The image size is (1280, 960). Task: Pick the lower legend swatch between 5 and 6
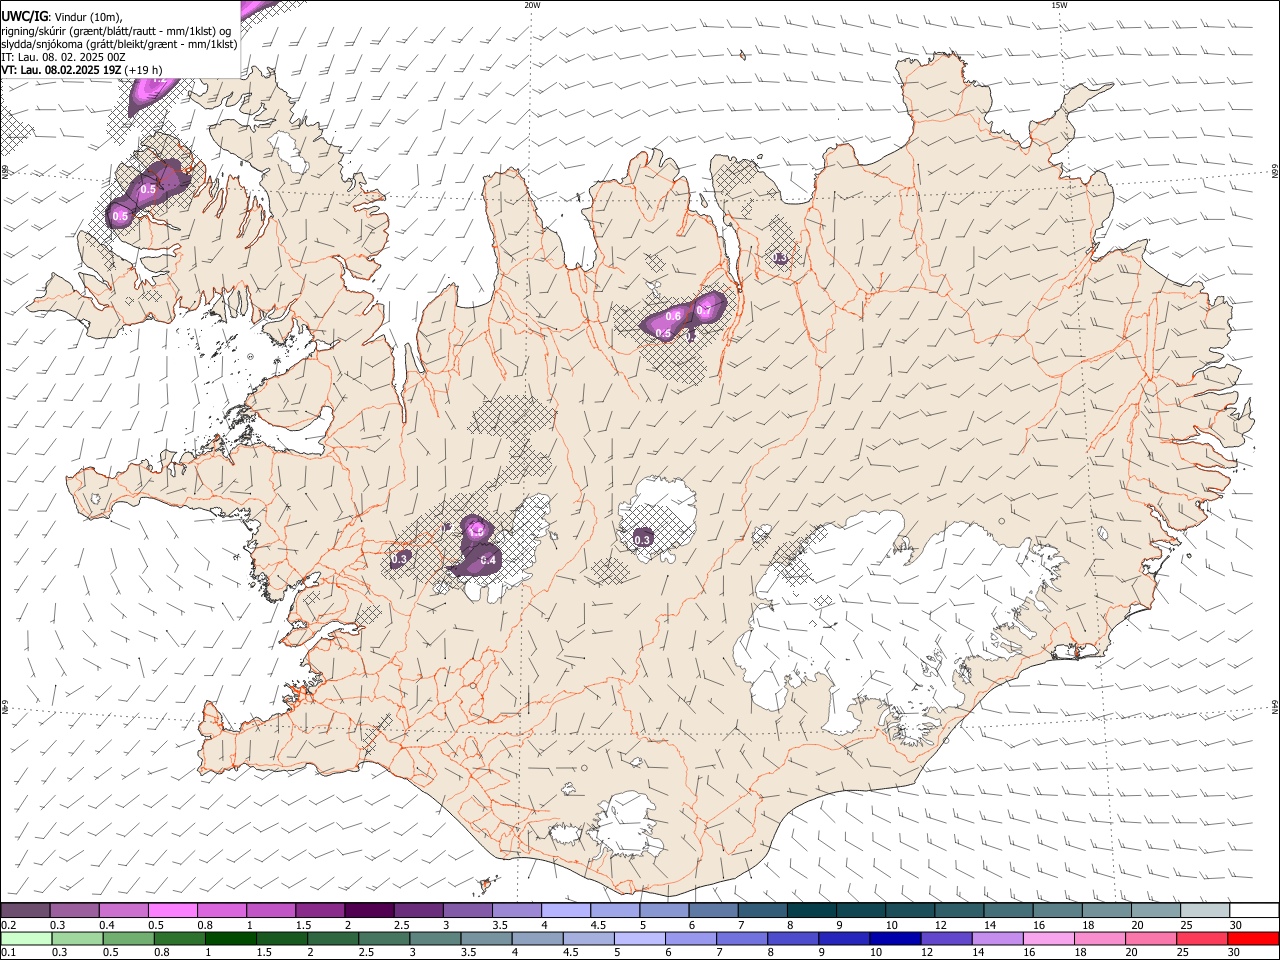[640, 938]
